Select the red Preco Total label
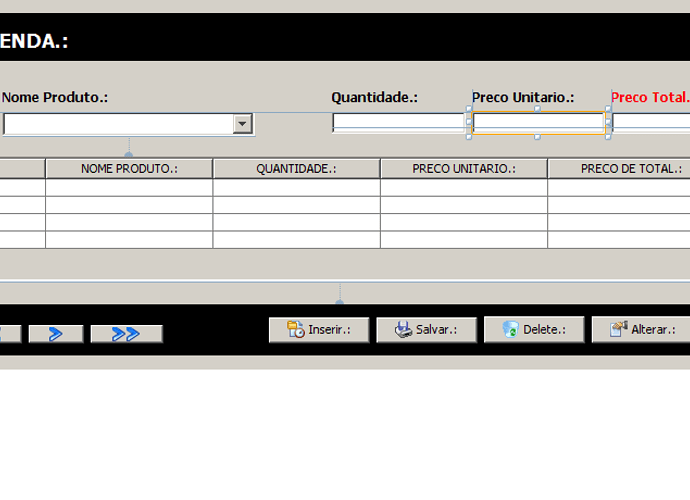This screenshot has height=500, width=690. point(650,97)
